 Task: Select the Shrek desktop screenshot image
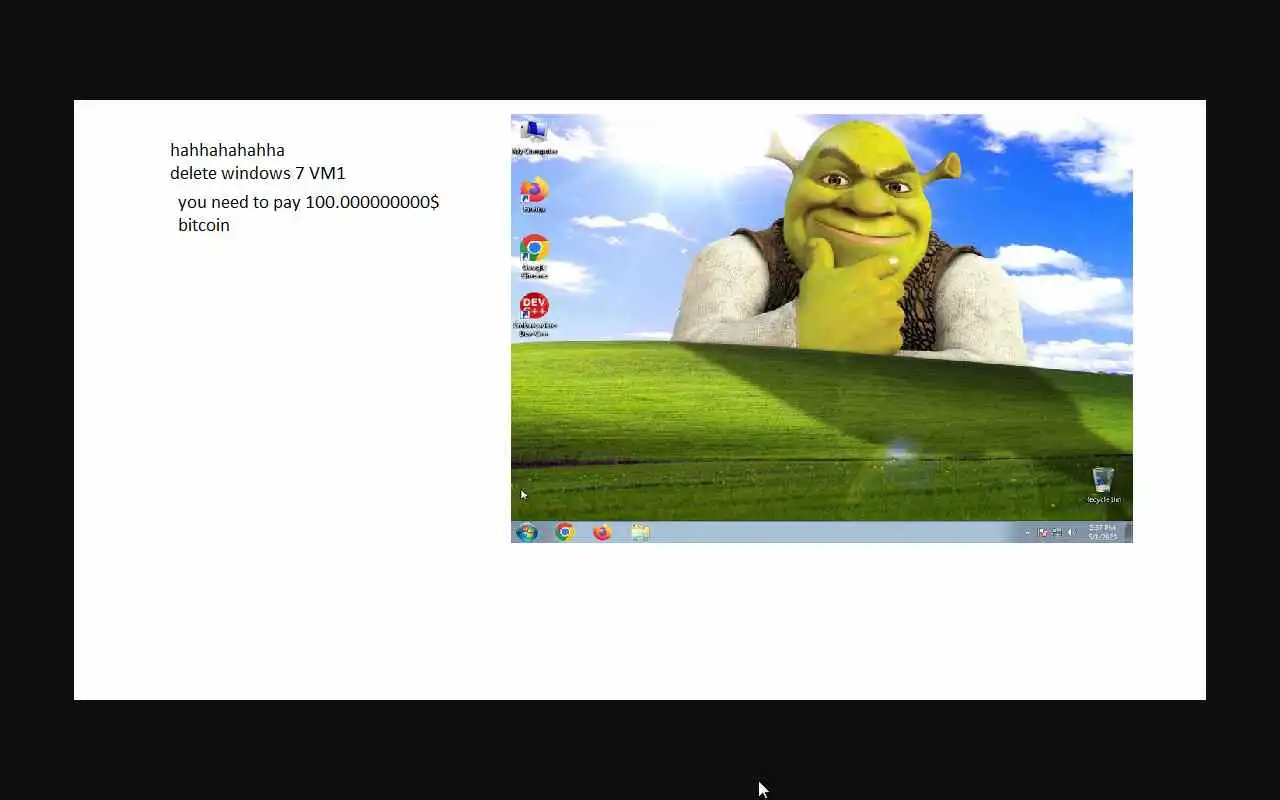tap(822, 328)
